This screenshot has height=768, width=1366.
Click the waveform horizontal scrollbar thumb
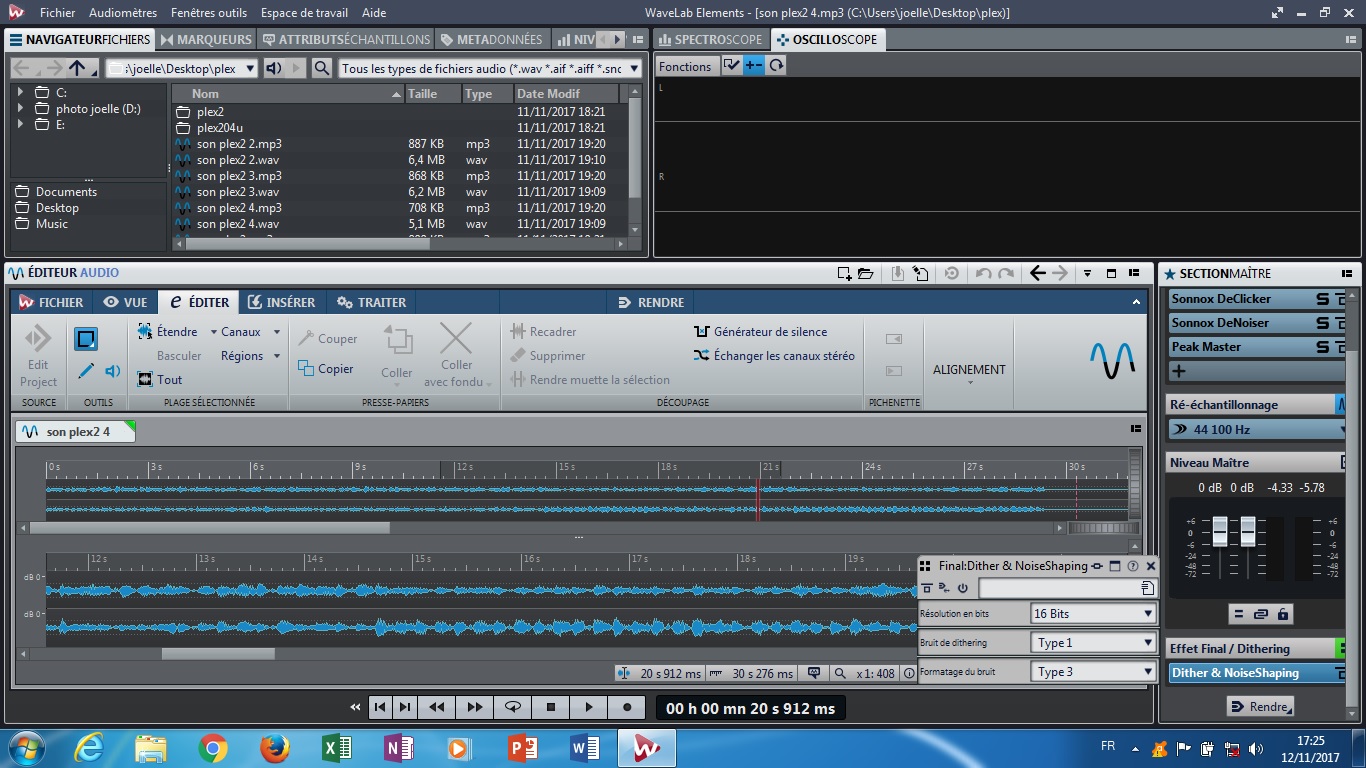coord(218,654)
